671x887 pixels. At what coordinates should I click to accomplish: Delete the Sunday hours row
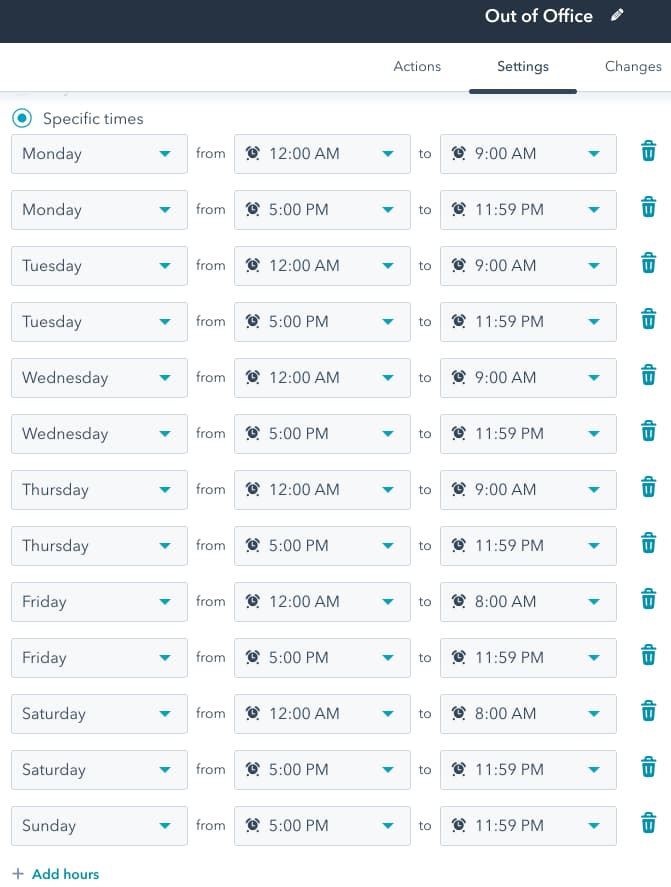click(x=648, y=823)
